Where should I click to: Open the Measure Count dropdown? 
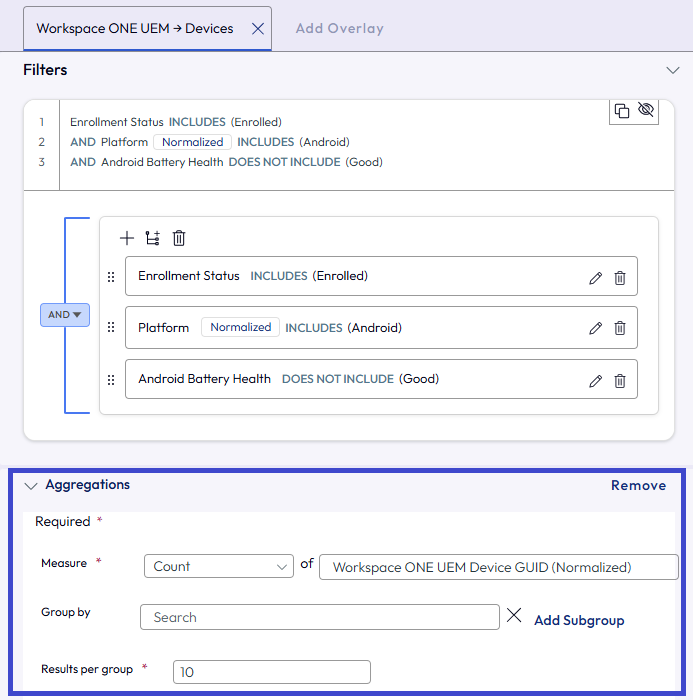[219, 566]
